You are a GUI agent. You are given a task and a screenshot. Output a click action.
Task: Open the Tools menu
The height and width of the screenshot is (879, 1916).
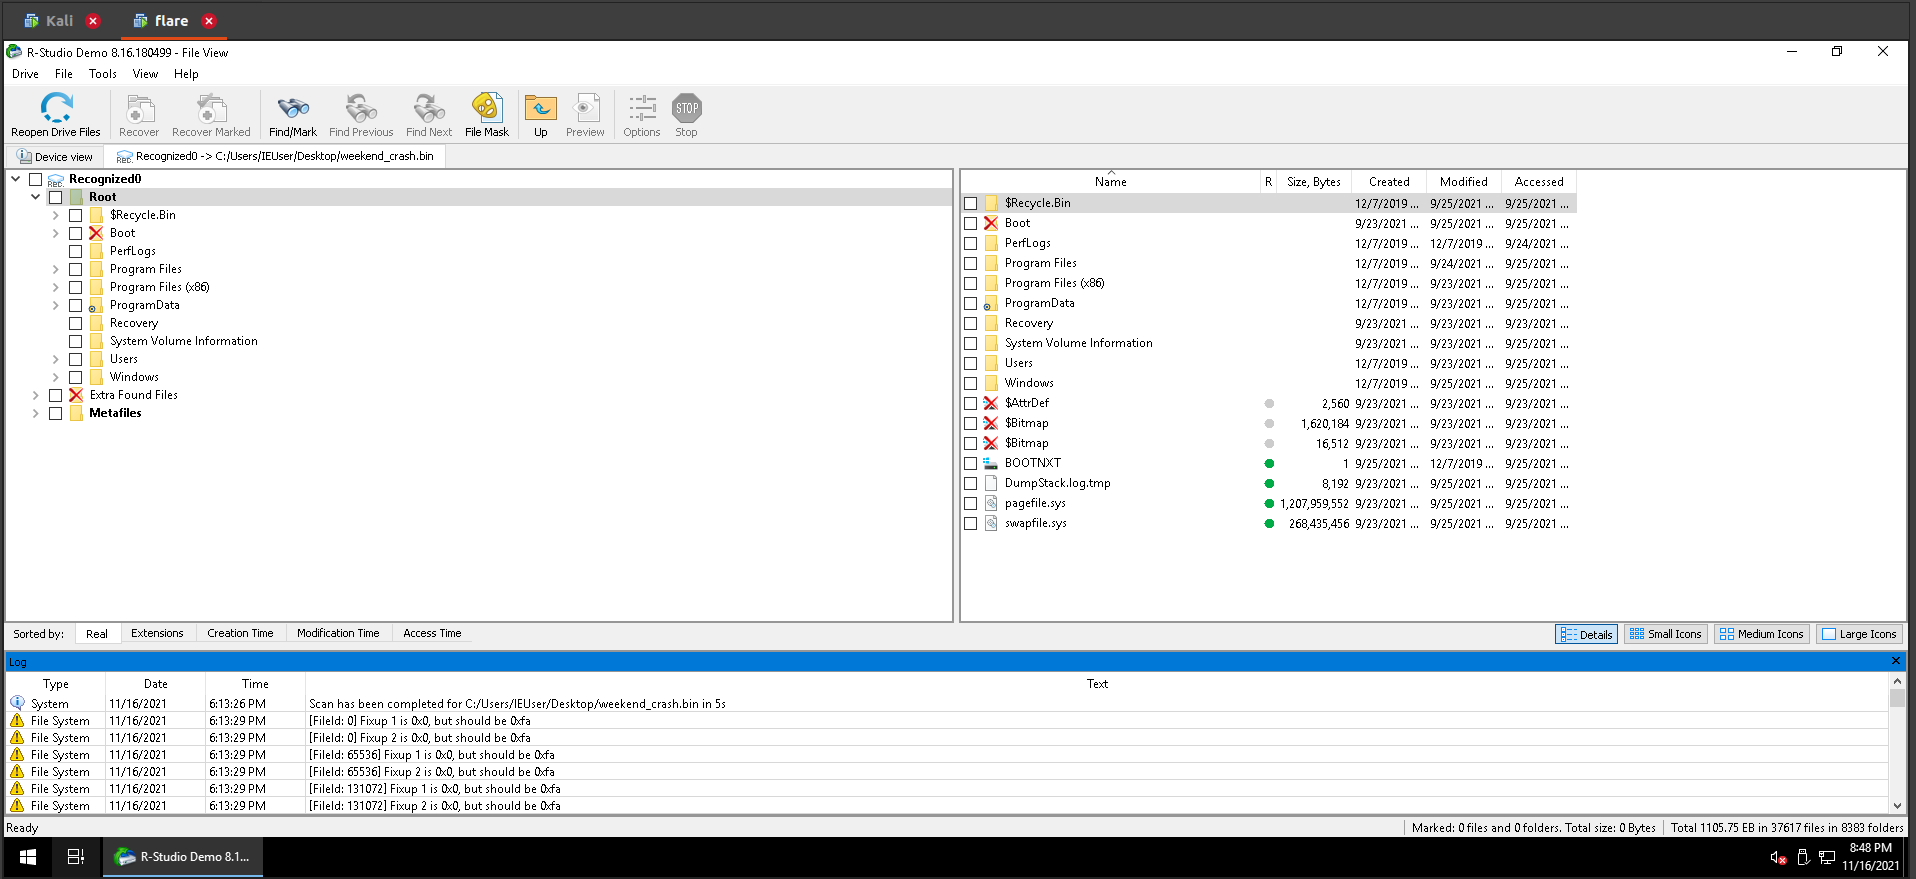click(102, 74)
